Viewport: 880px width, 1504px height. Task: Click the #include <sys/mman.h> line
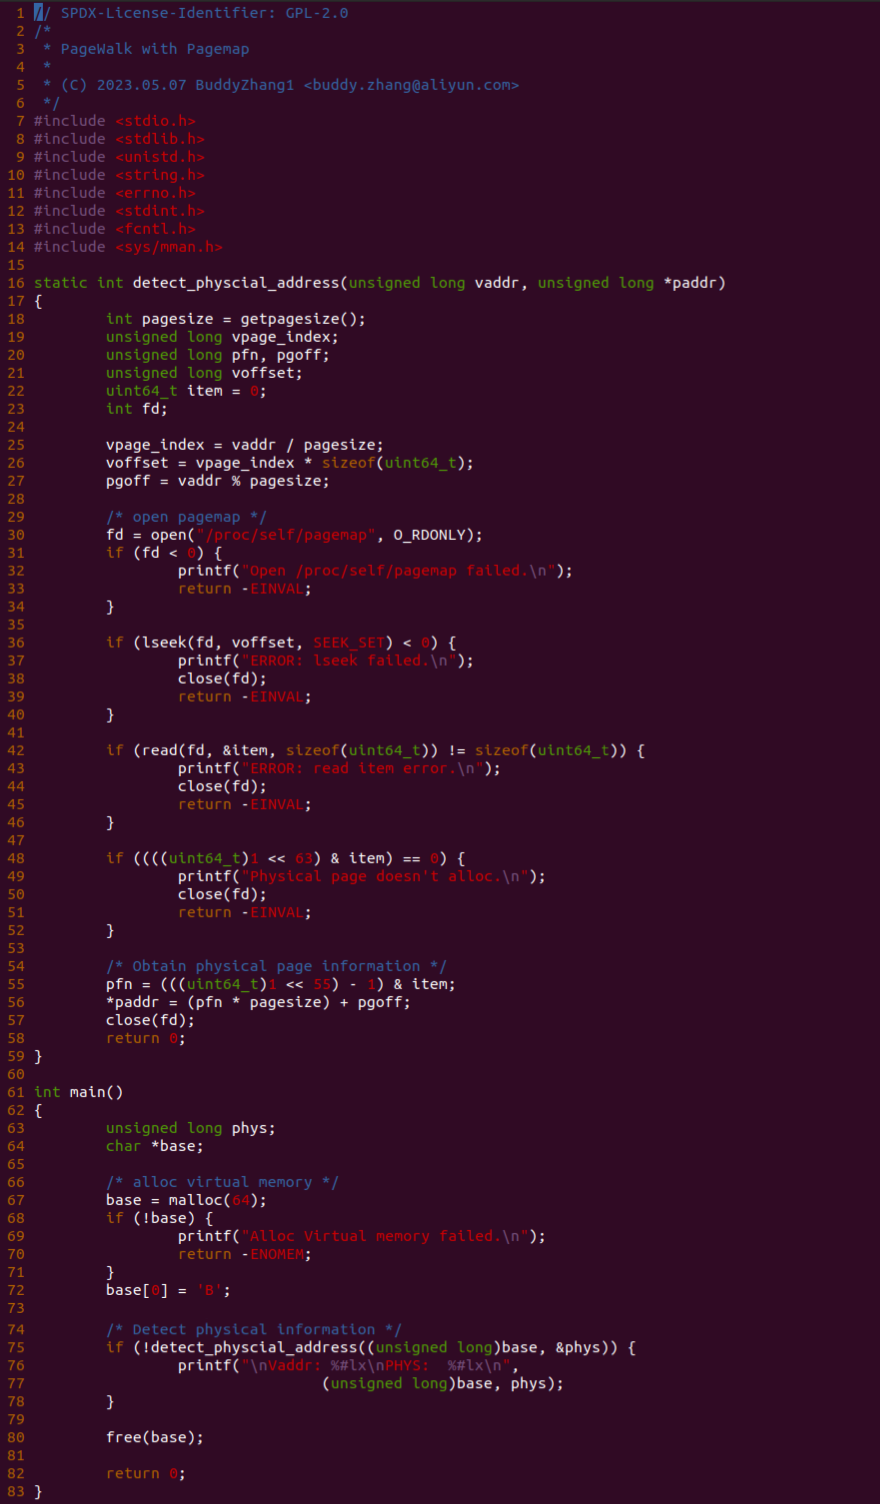tap(128, 247)
